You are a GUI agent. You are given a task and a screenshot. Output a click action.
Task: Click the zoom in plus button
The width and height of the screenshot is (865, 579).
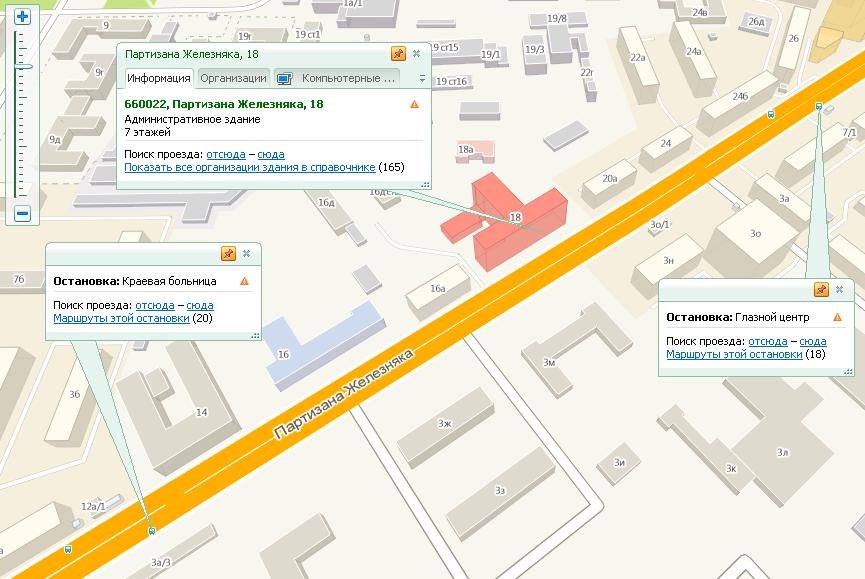tap(23, 16)
